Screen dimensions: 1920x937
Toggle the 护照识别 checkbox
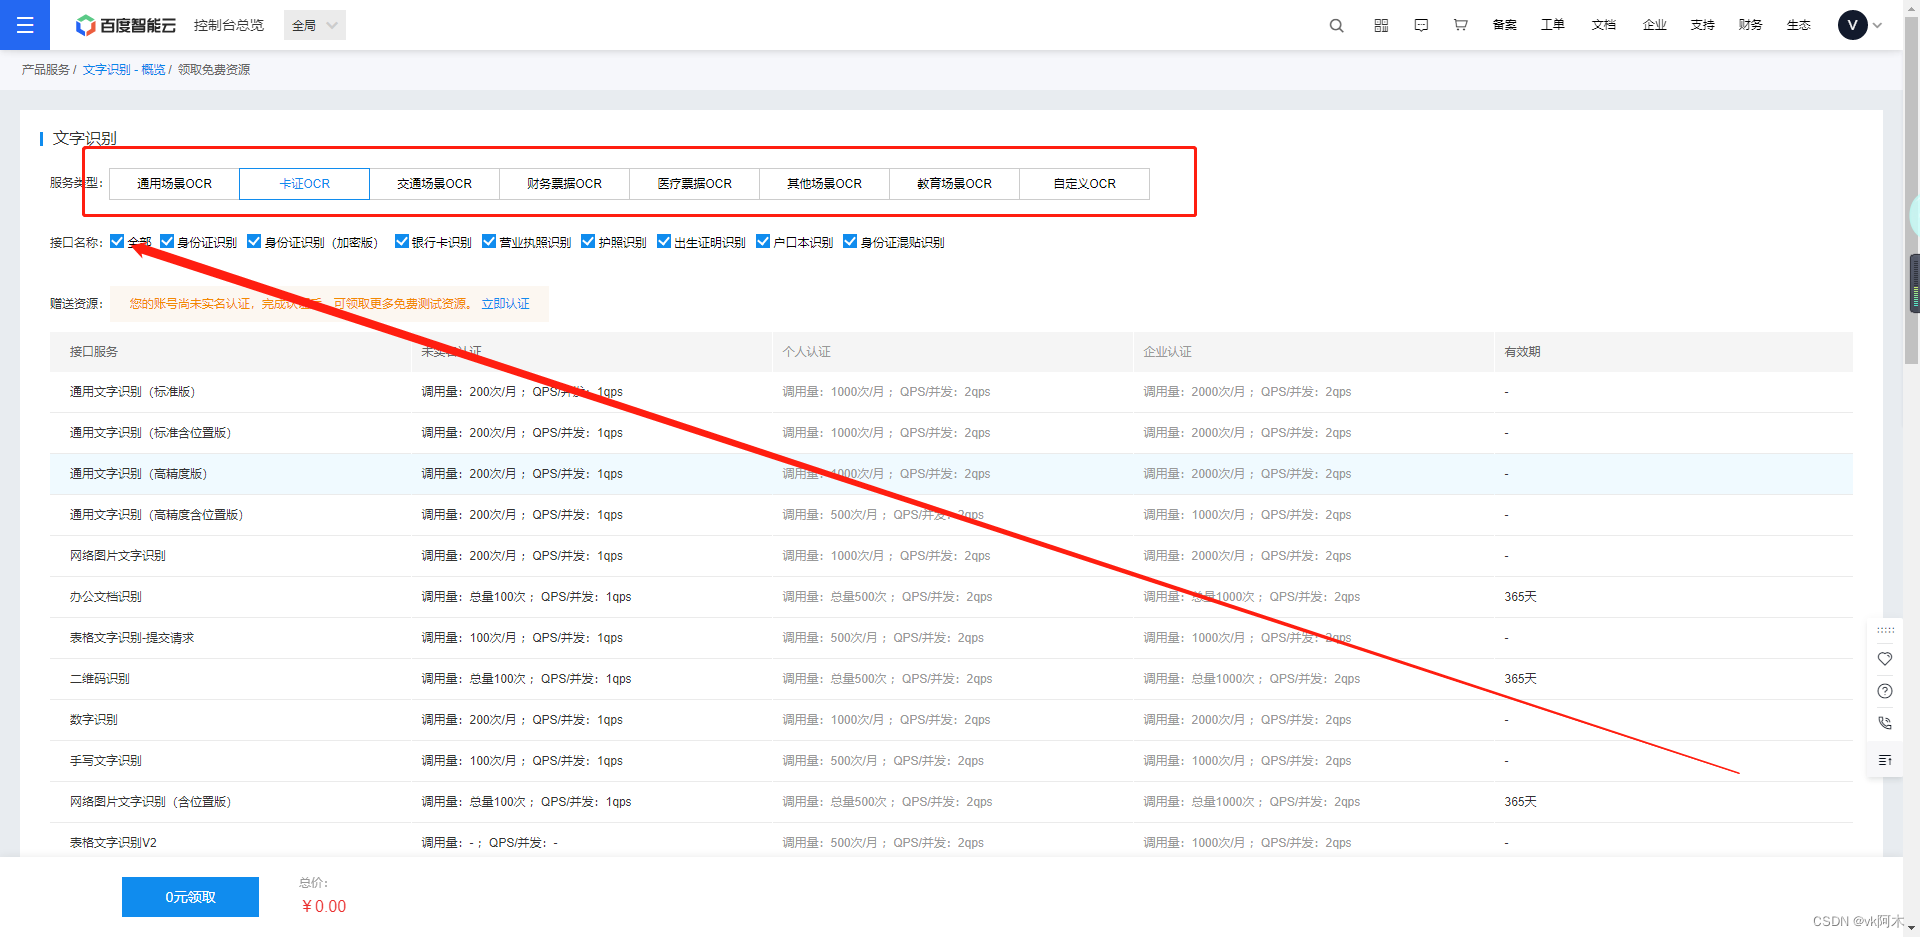click(x=588, y=241)
